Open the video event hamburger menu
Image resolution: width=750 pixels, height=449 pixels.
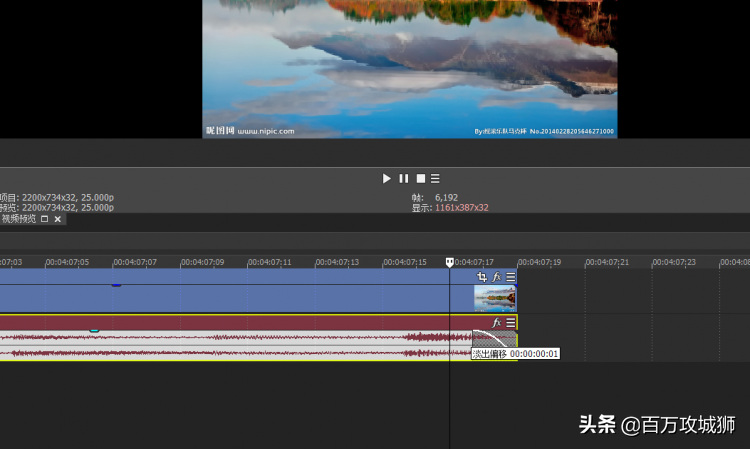point(510,277)
